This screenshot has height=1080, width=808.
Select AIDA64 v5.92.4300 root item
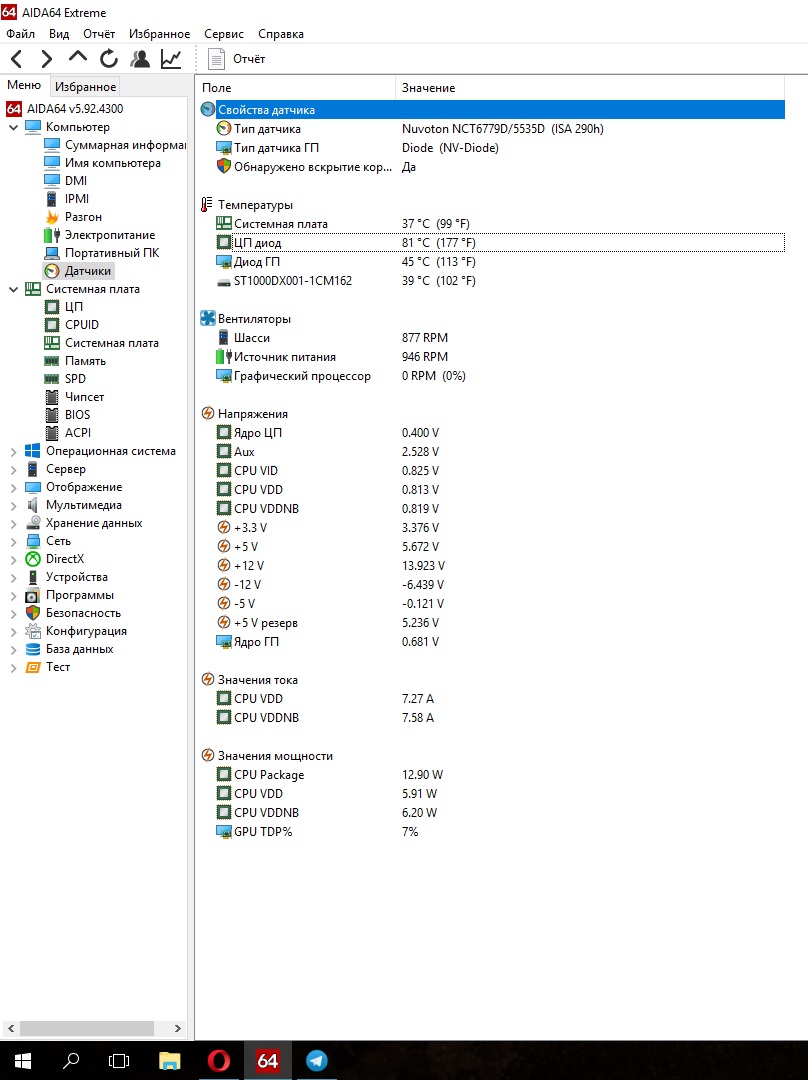click(x=65, y=109)
